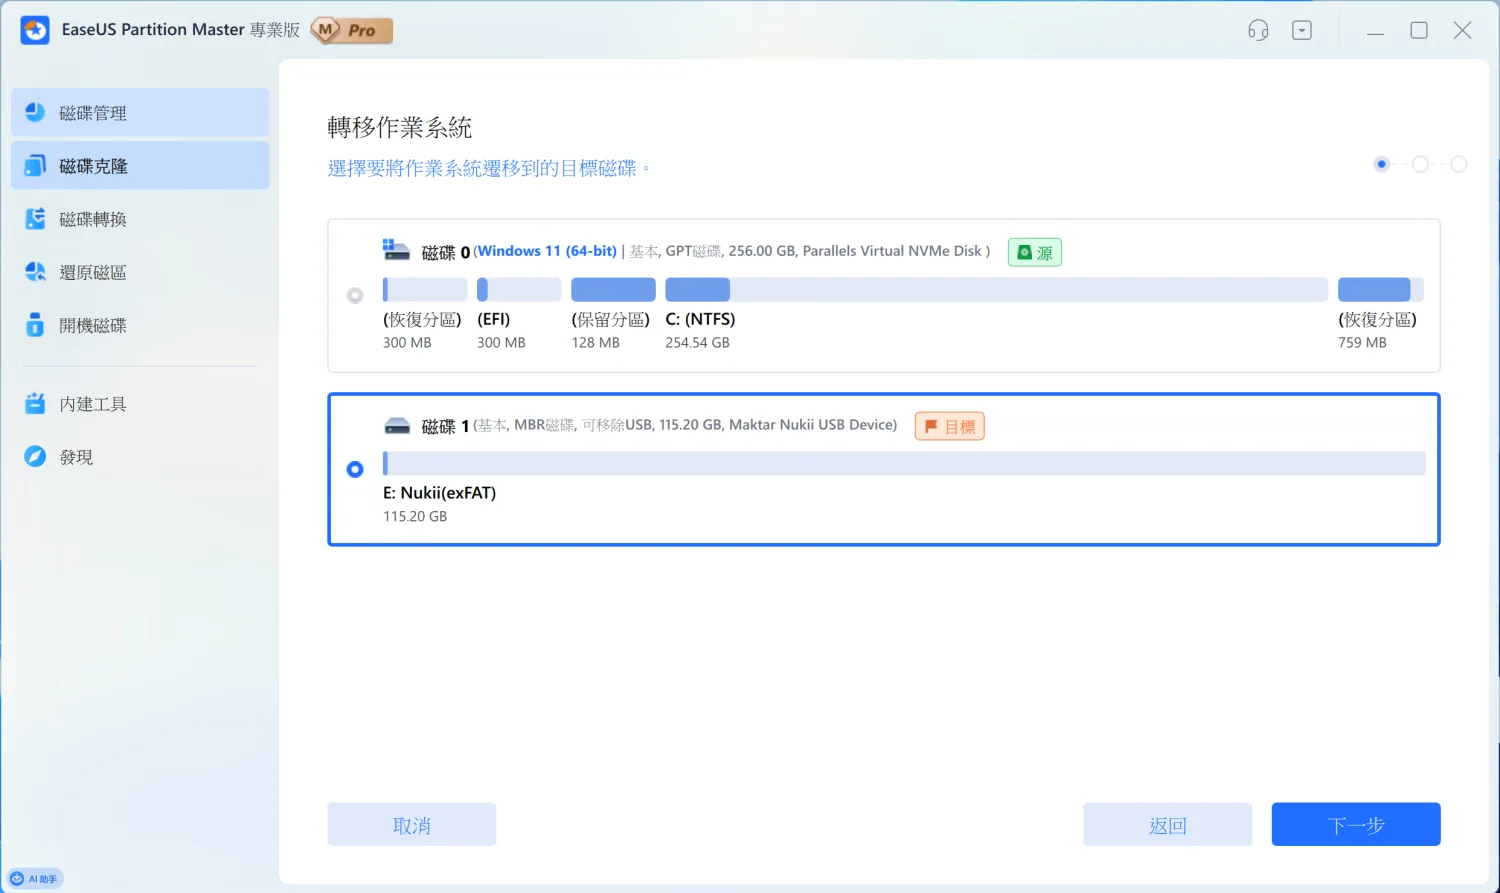Select the 磁碟 0 radio button
The height and width of the screenshot is (893, 1500).
[x=355, y=295]
